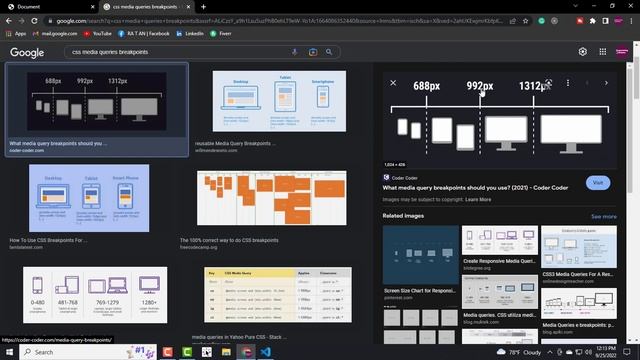This screenshot has width=640, height=360.
Task: Open the reusable Media Query Breakpoints thumbnail
Action: click(x=279, y=101)
